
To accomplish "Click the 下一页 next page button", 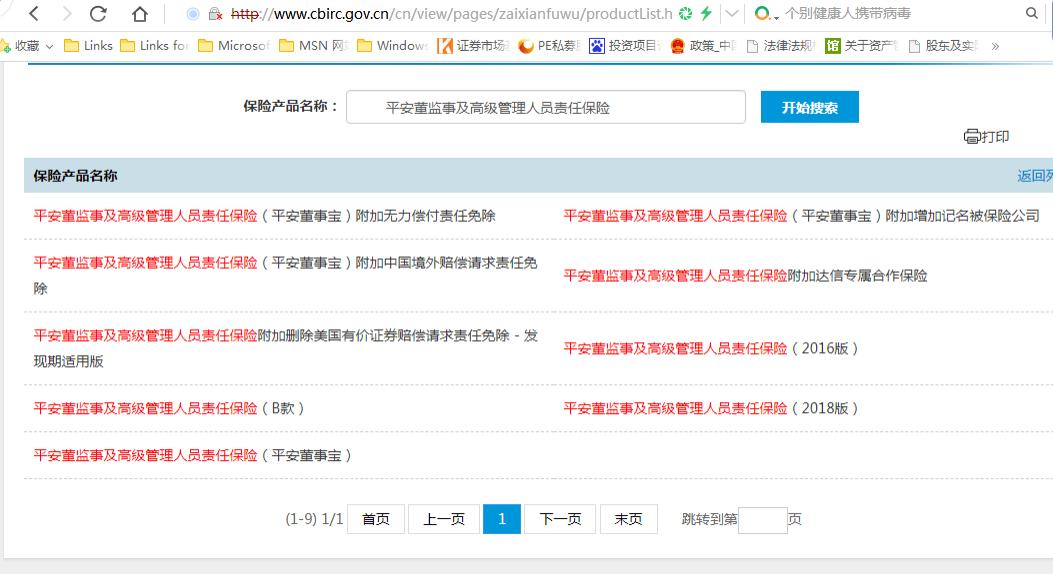I will tap(560, 519).
